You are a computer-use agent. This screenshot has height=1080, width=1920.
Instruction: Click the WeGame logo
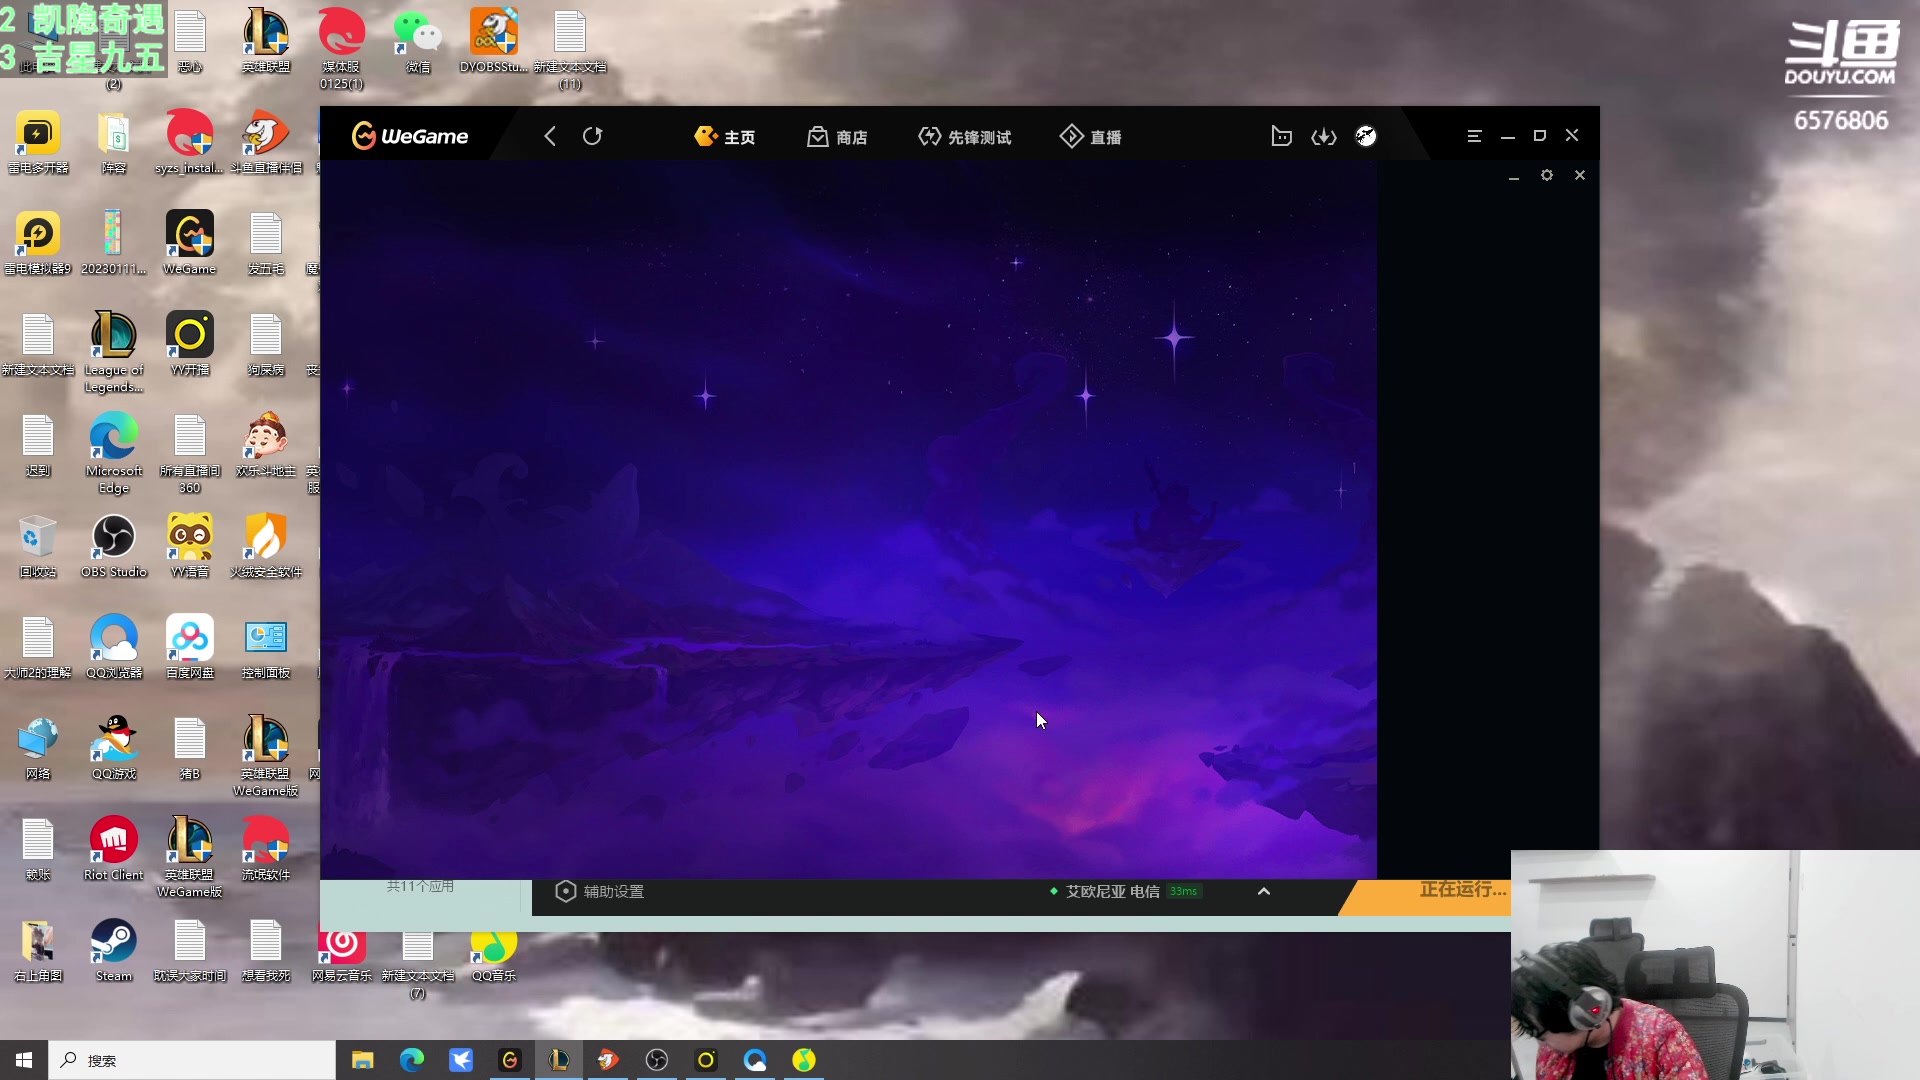(410, 136)
